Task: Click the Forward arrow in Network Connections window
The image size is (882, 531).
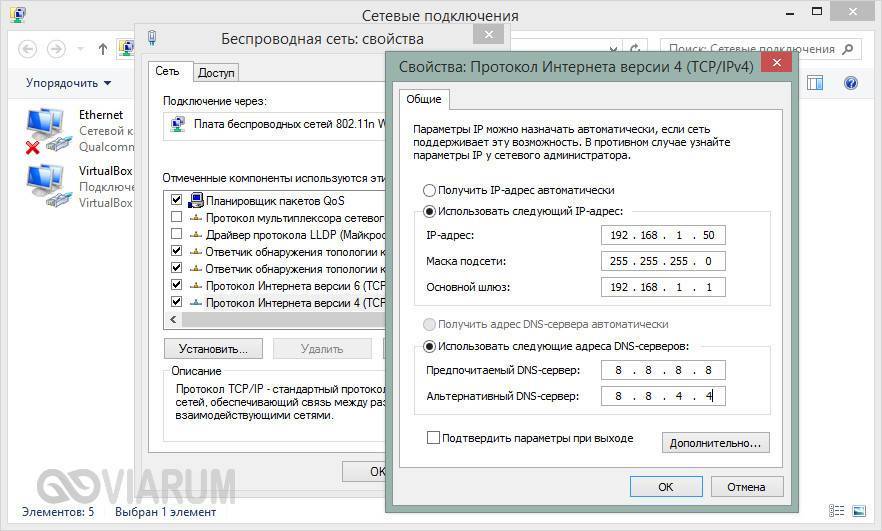Action: point(56,49)
